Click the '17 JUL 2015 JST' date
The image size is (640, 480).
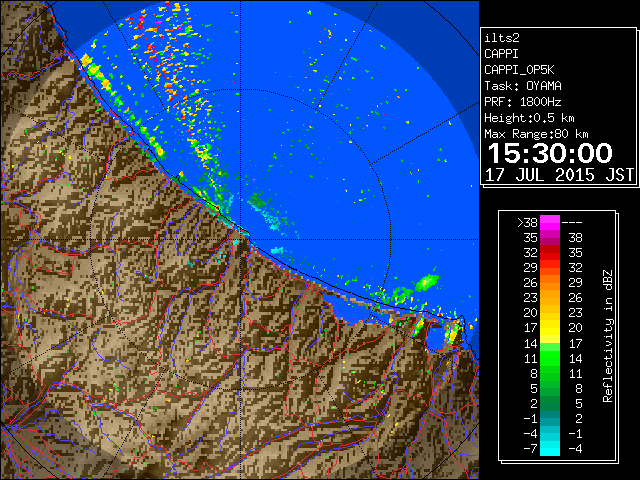point(559,175)
